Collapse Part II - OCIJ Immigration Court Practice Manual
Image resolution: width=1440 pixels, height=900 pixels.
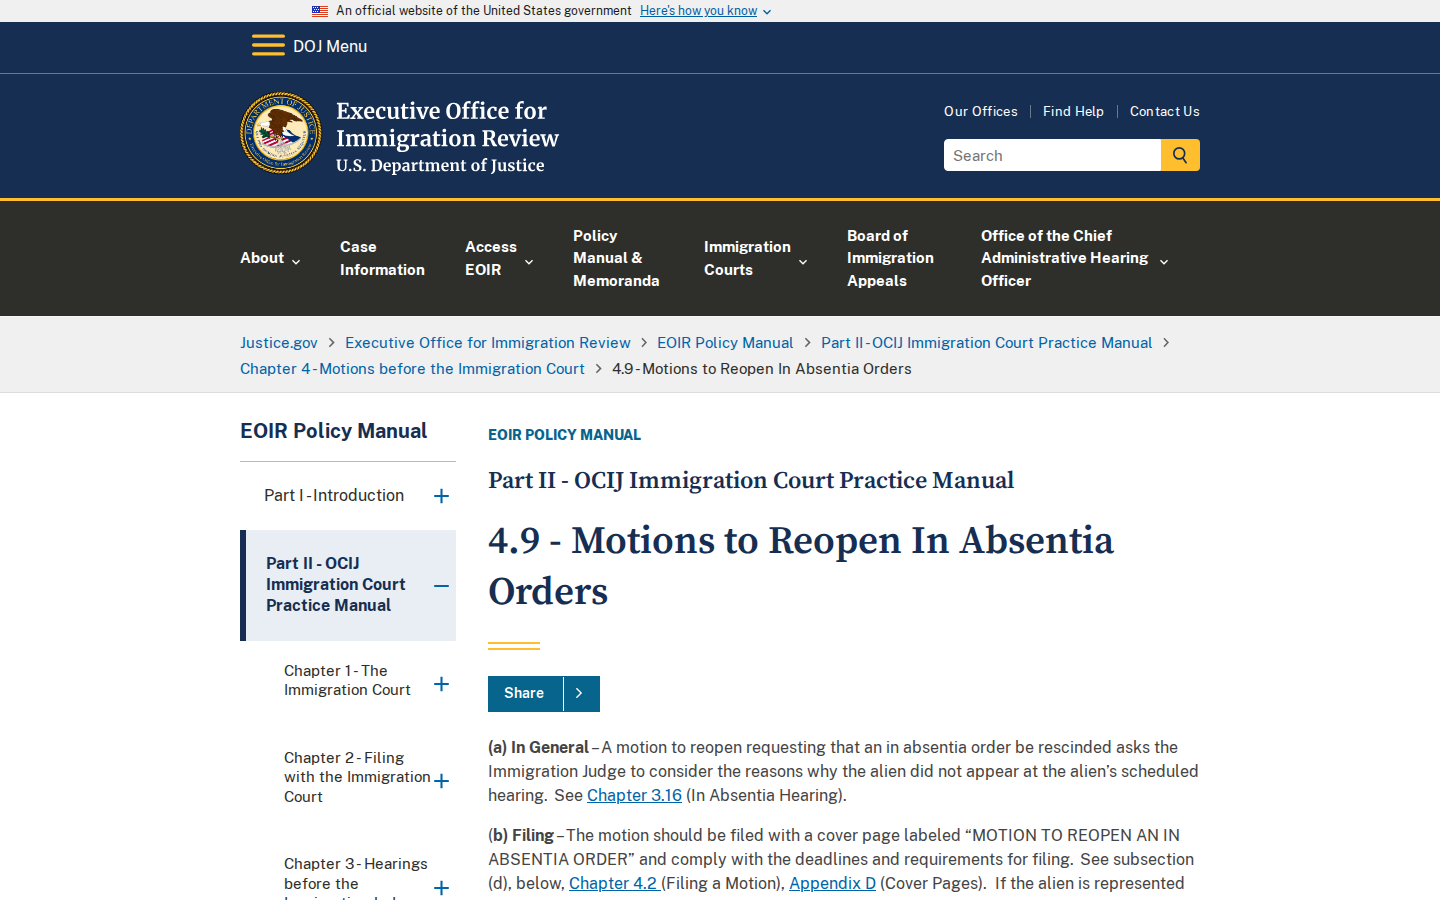click(x=441, y=586)
